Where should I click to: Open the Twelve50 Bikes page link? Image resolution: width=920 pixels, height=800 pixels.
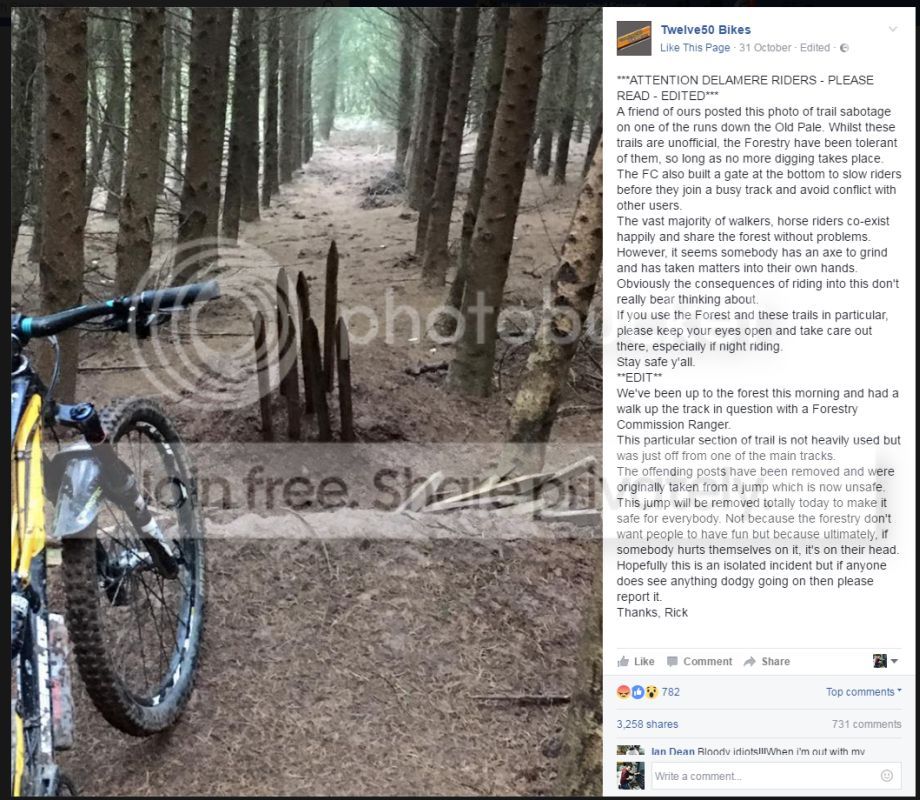[x=705, y=30]
